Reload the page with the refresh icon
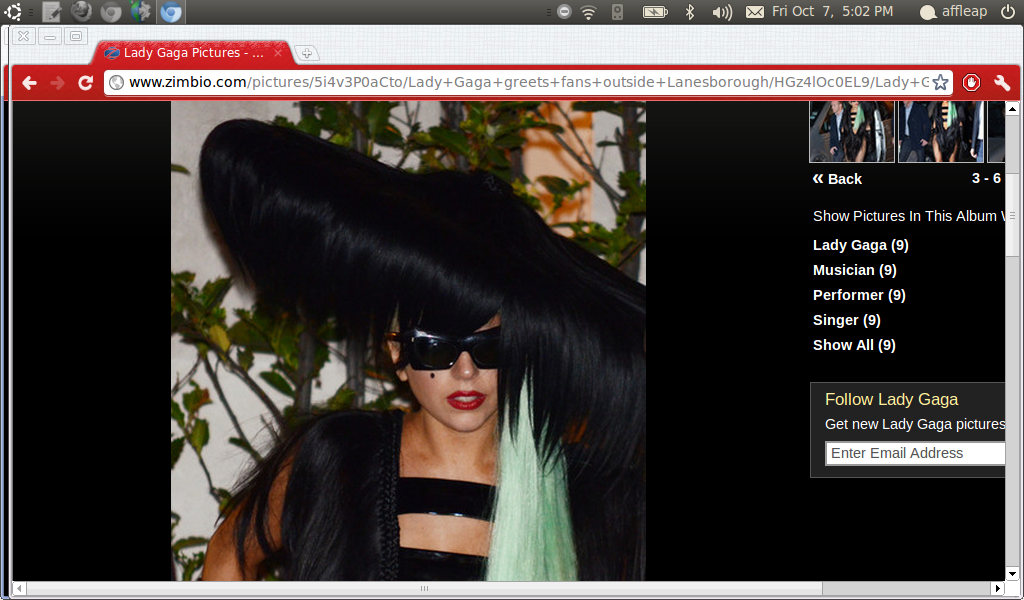The height and width of the screenshot is (600, 1024). tap(86, 83)
